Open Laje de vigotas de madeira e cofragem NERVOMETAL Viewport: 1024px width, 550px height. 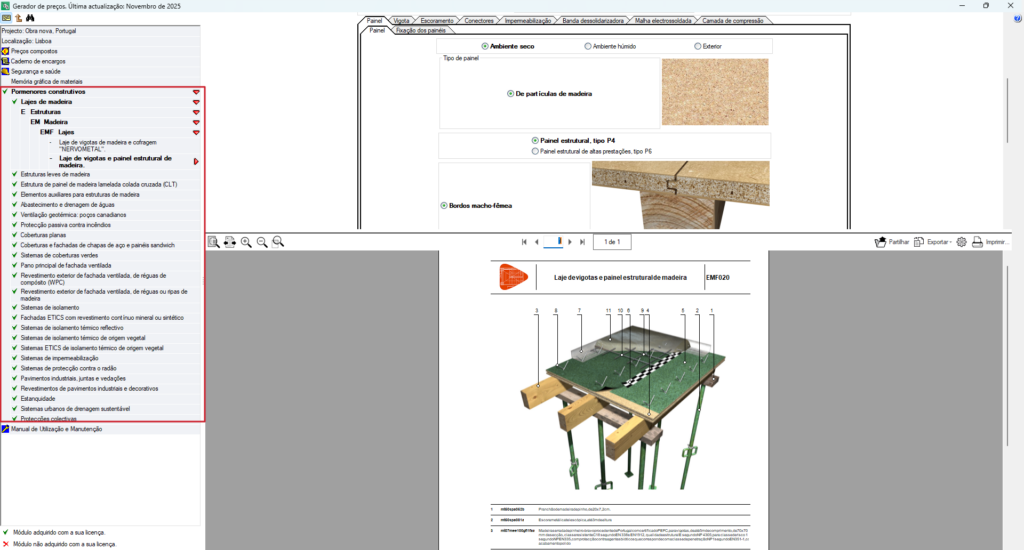point(108,146)
